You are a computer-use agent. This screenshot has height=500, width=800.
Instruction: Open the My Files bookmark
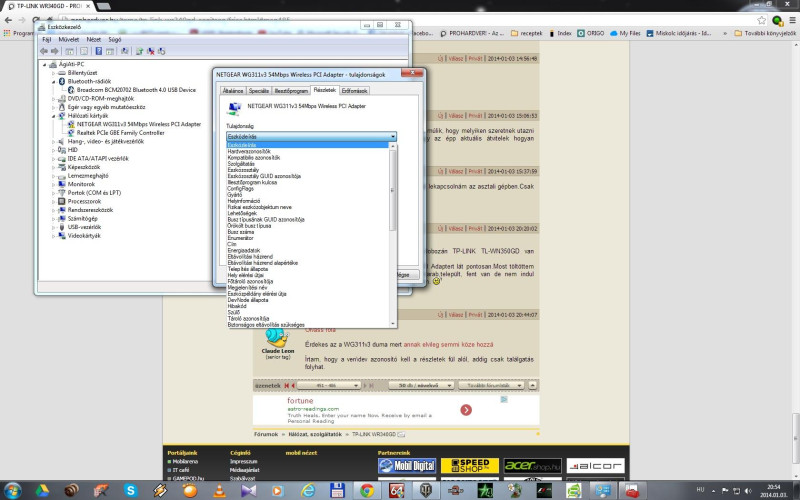coord(625,33)
